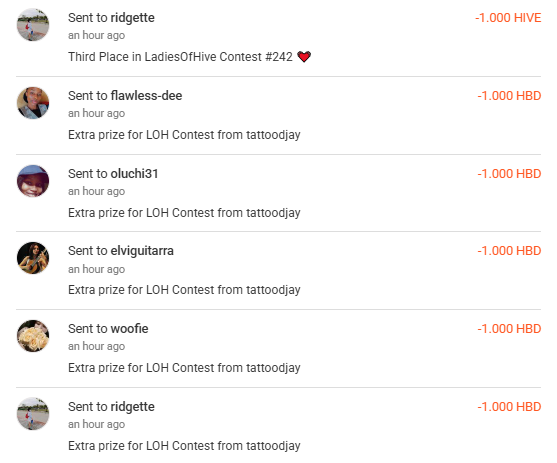Image resolution: width=557 pixels, height=463 pixels.
Task: Click the memo under Sent to oluchi31
Action: [x=184, y=213]
